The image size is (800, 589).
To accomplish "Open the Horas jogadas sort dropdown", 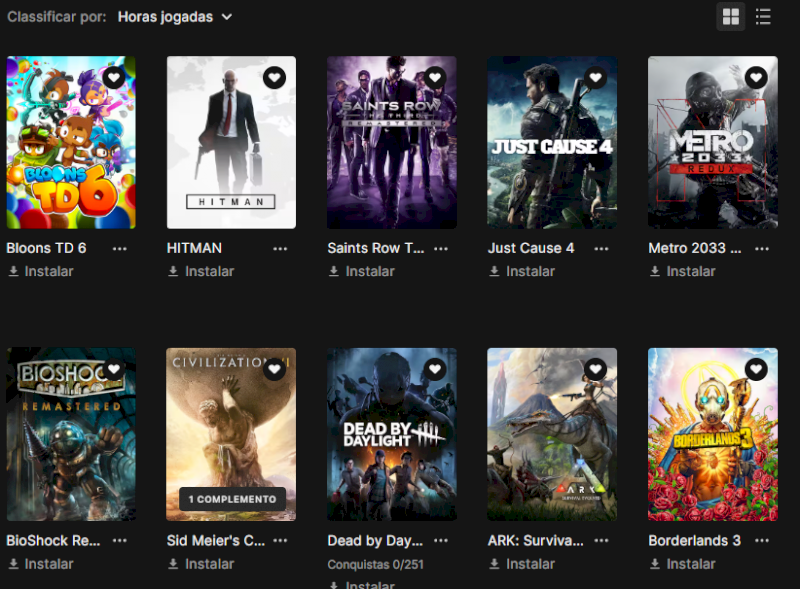I will point(175,17).
